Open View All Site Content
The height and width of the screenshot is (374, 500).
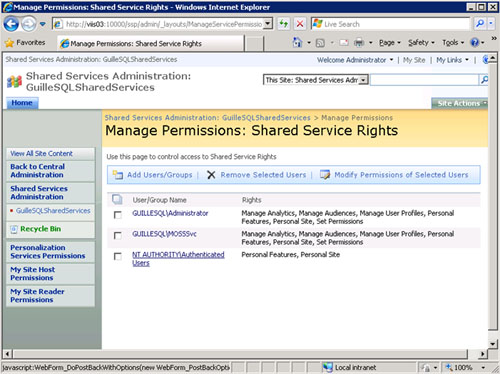point(41,154)
